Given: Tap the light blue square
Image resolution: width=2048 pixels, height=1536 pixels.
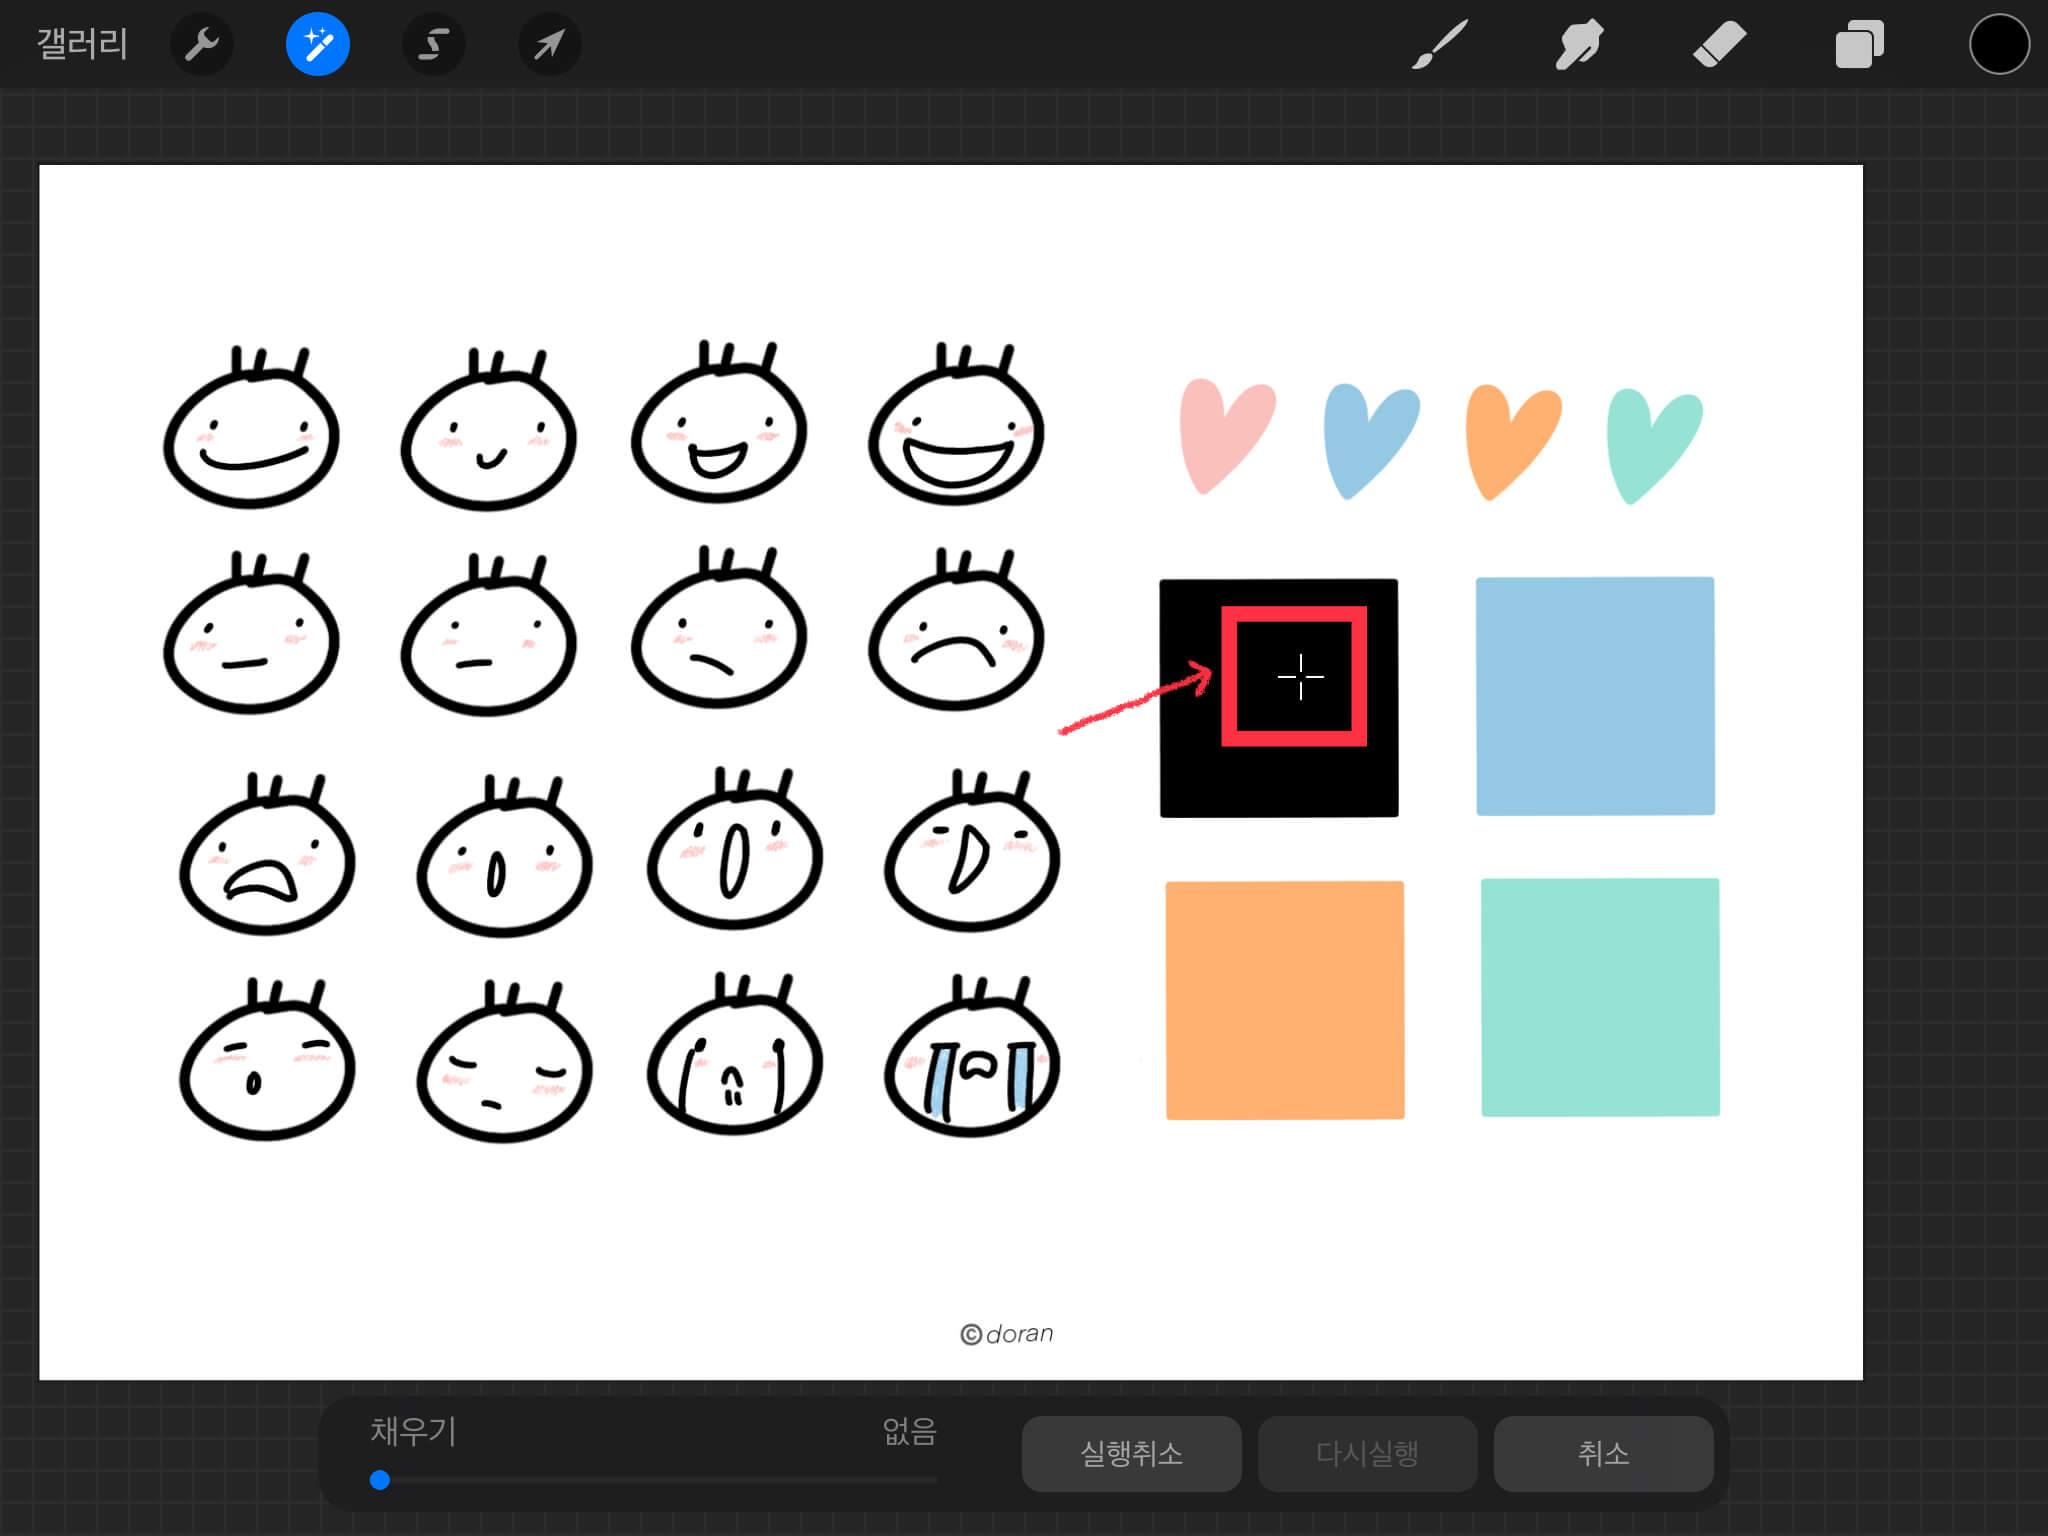Looking at the screenshot, I should [x=1595, y=696].
